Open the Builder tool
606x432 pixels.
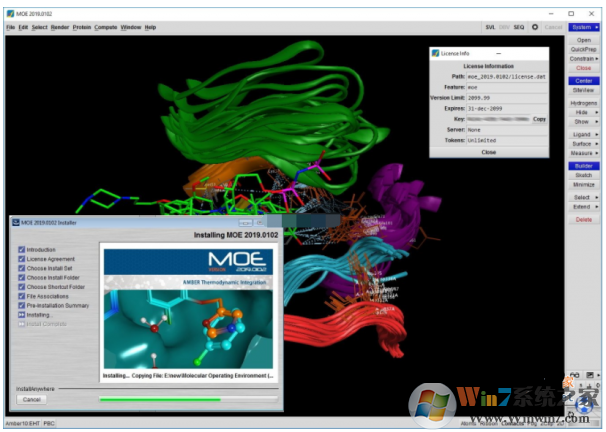click(584, 166)
